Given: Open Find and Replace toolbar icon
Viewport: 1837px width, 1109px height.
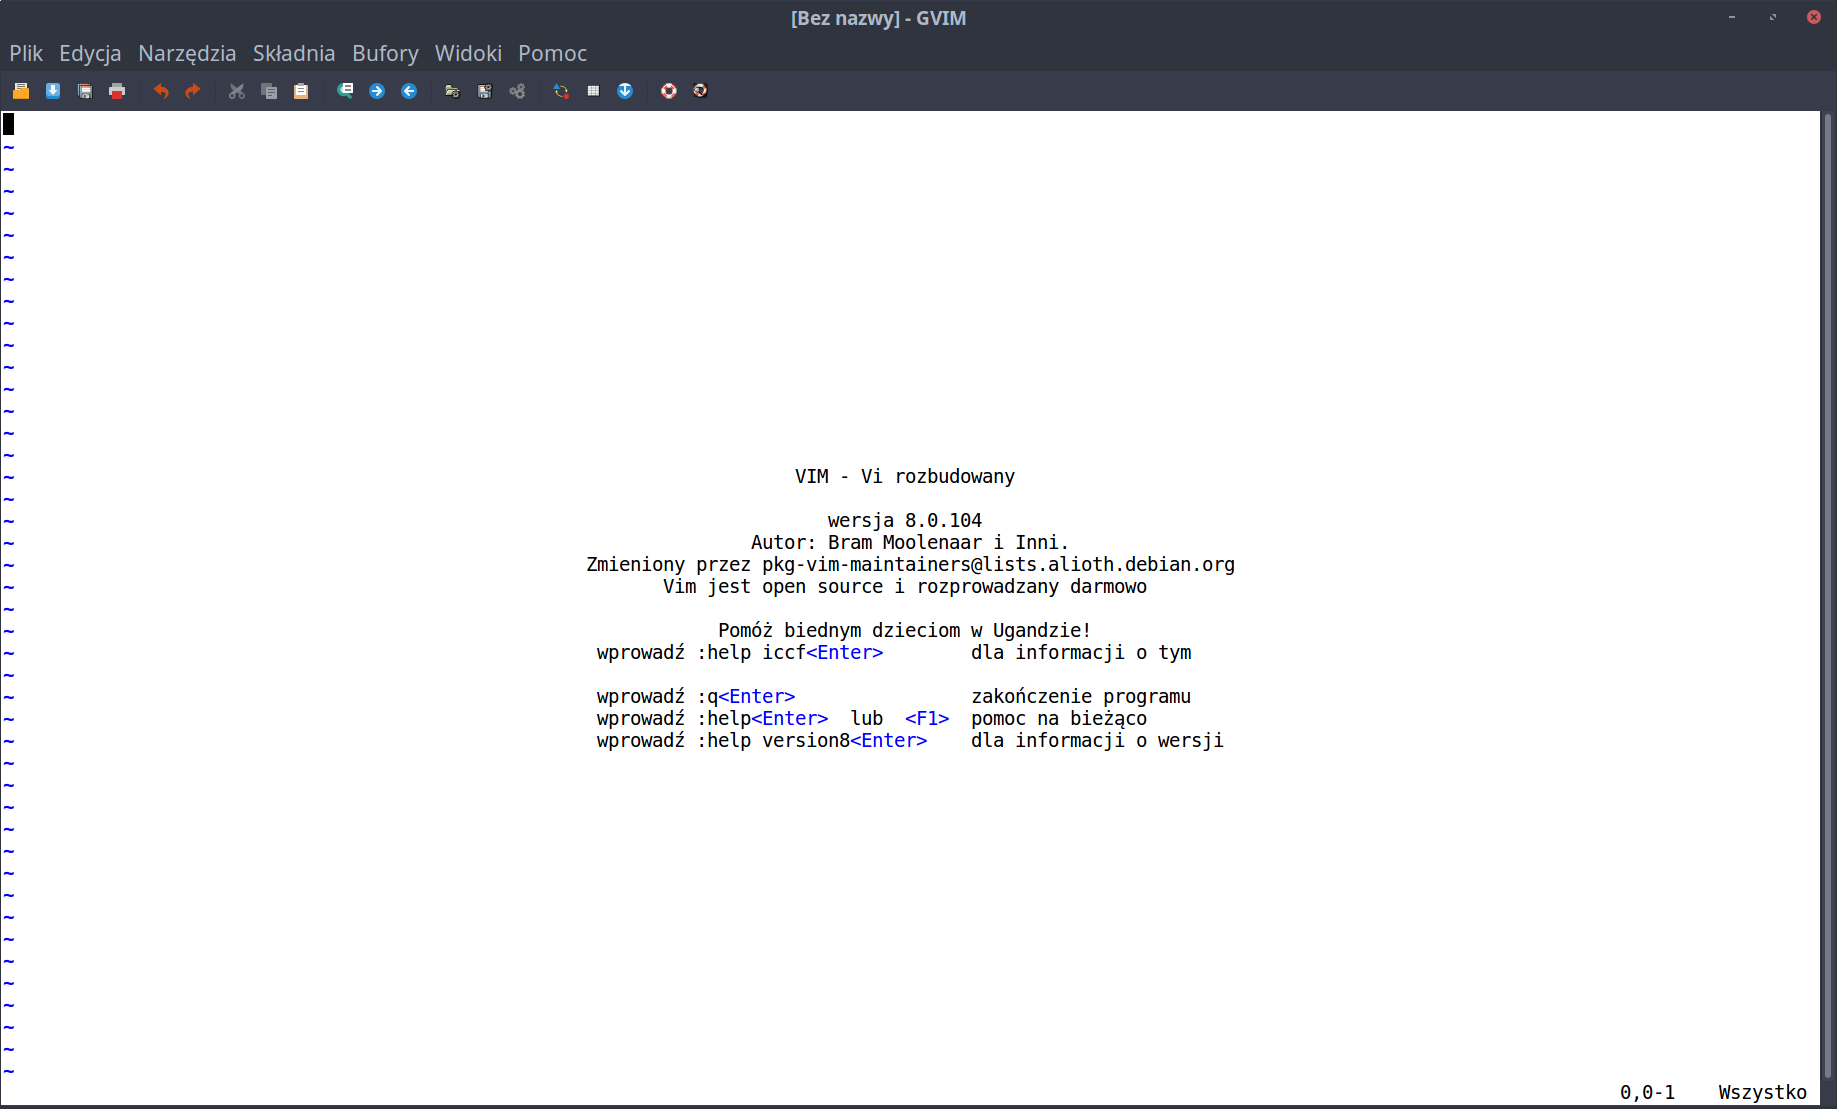Looking at the screenshot, I should coord(345,91).
